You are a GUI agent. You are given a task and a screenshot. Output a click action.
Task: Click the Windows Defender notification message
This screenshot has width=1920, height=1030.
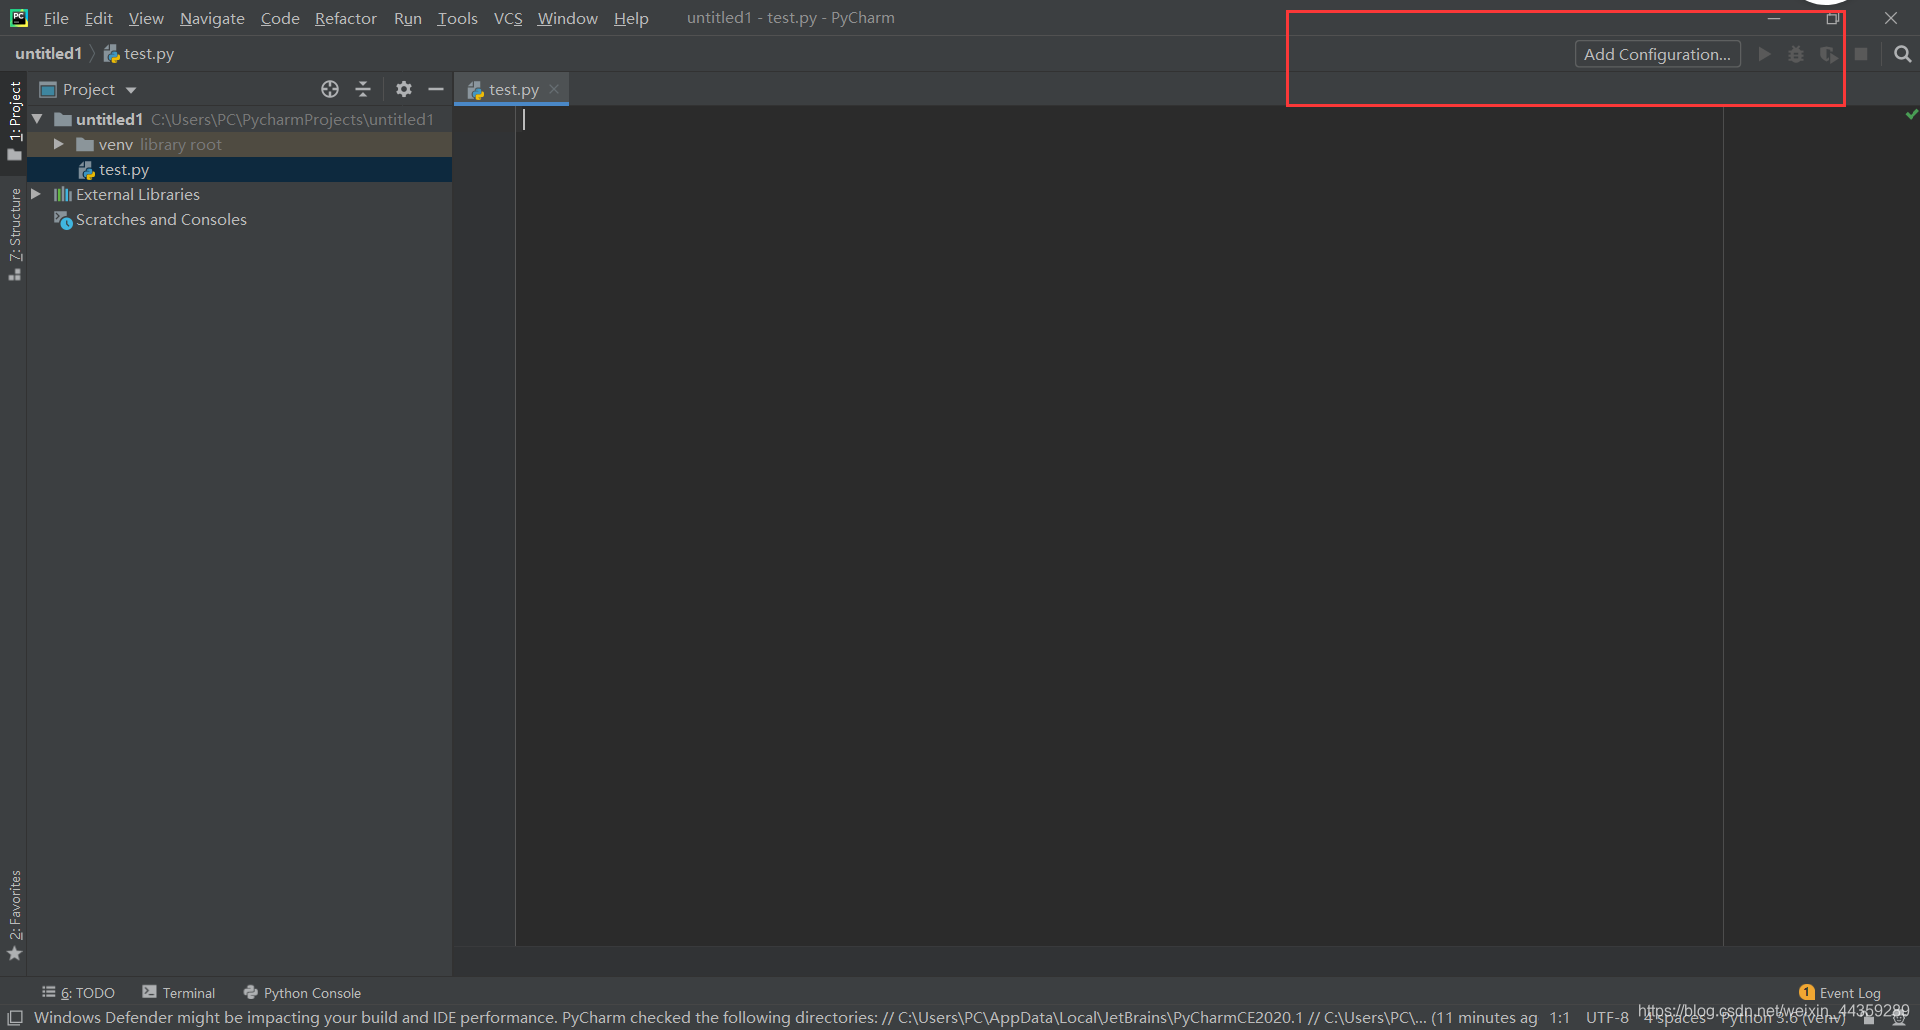tap(785, 1018)
